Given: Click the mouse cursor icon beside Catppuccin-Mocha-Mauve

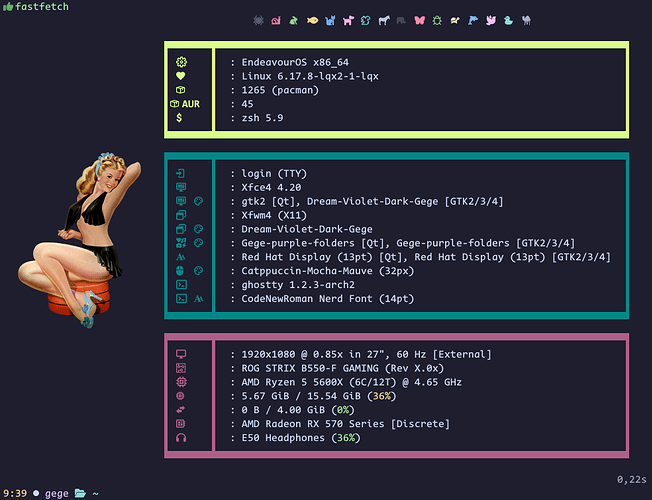Looking at the screenshot, I should (x=181, y=270).
